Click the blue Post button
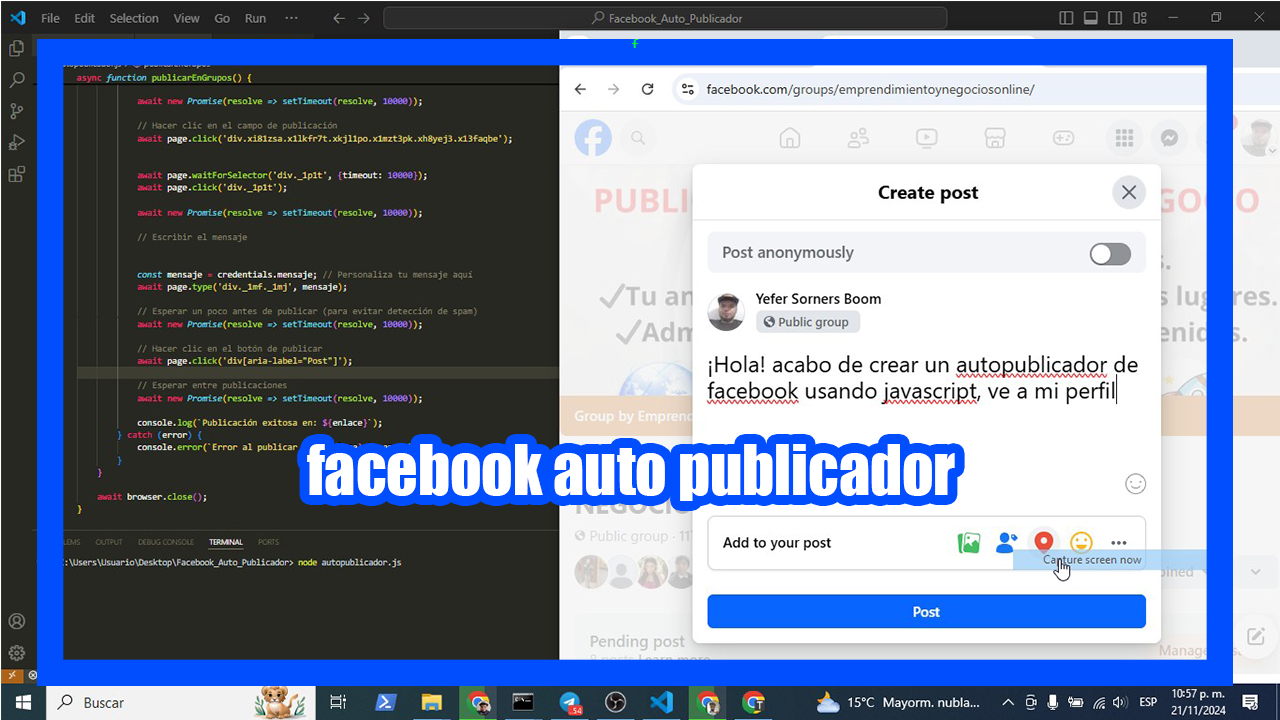 click(926, 612)
